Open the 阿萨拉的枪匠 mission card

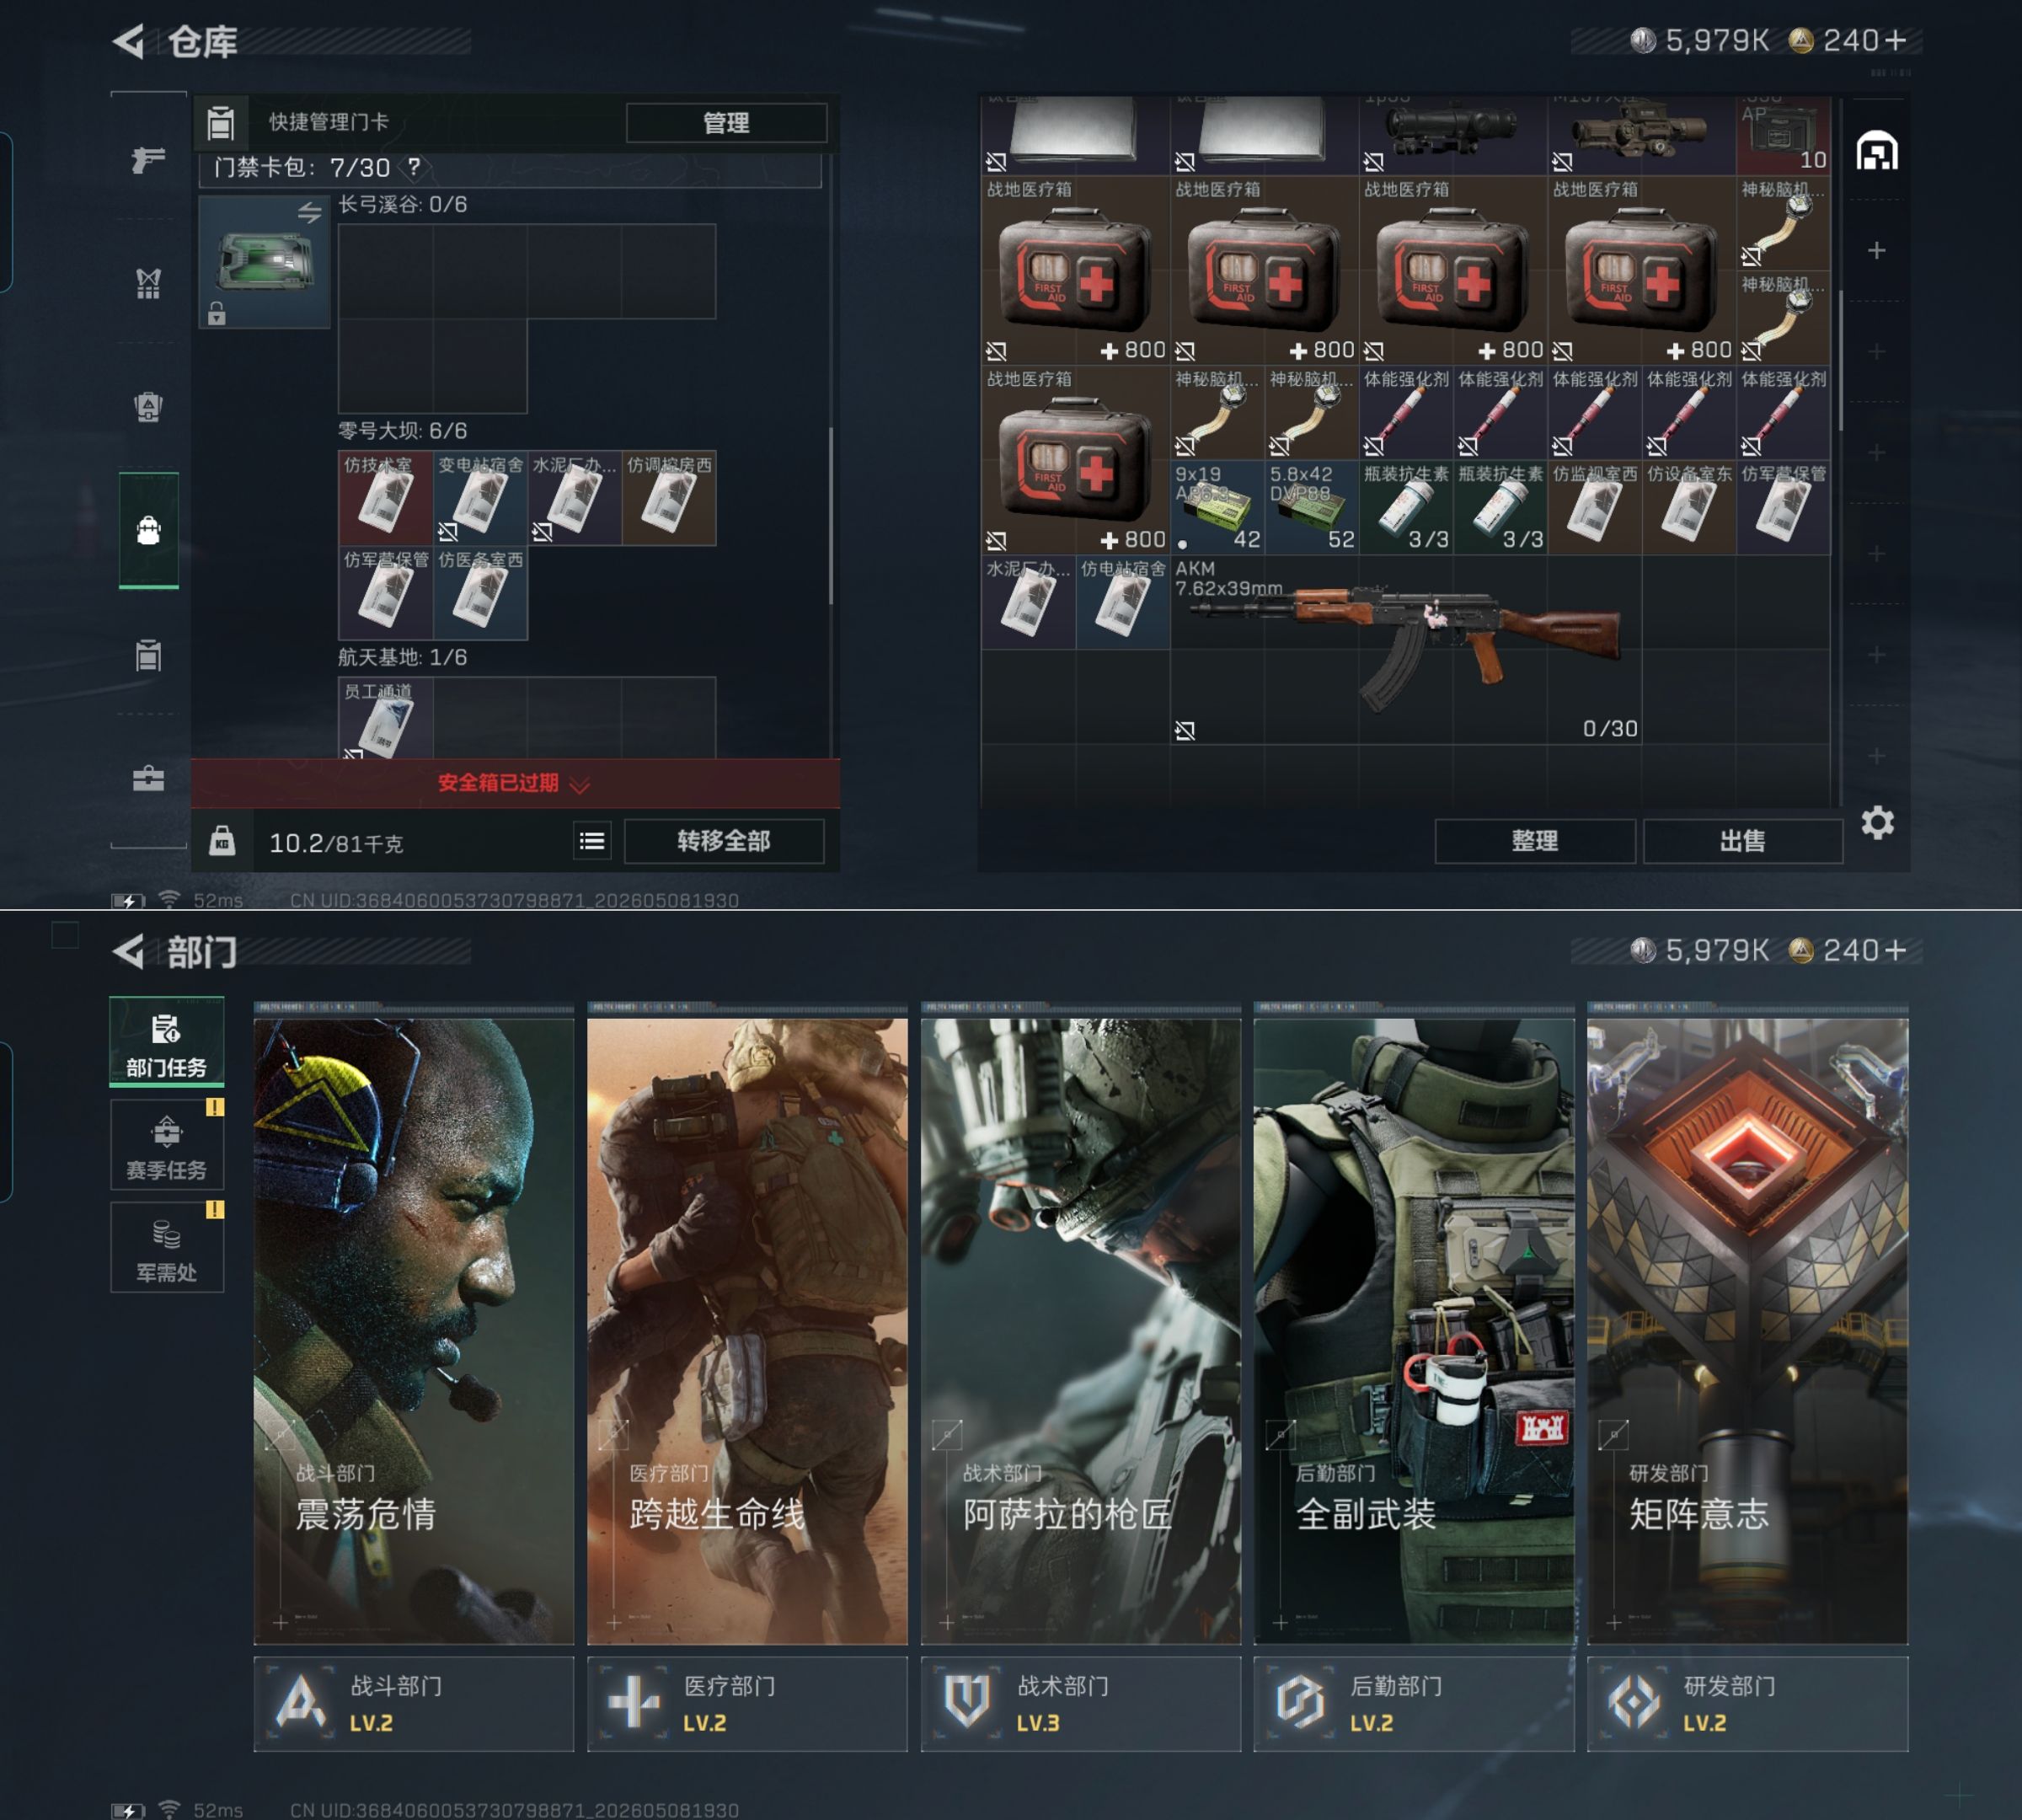1081,1331
